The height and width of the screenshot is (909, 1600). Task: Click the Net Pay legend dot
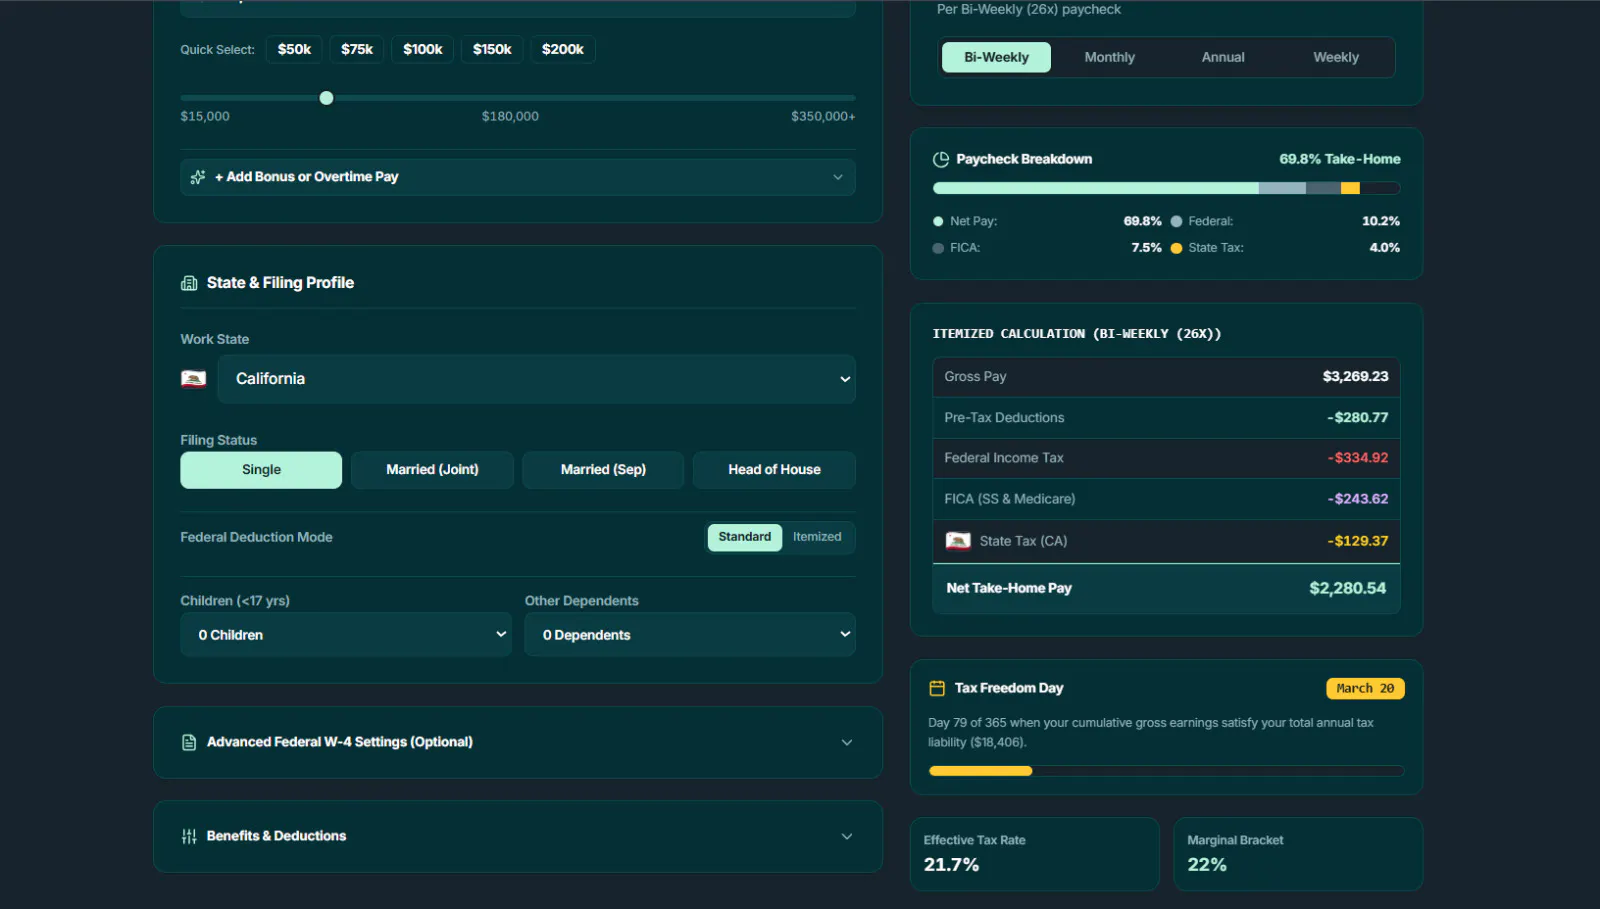coord(938,222)
